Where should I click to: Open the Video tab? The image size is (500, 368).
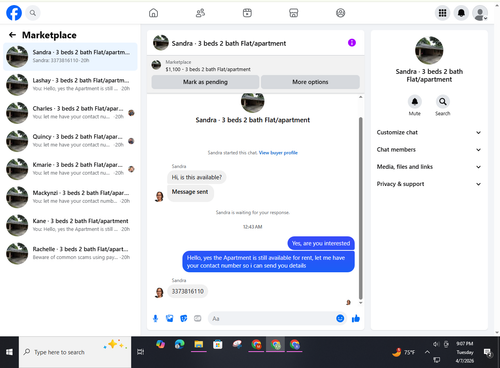coord(247,13)
